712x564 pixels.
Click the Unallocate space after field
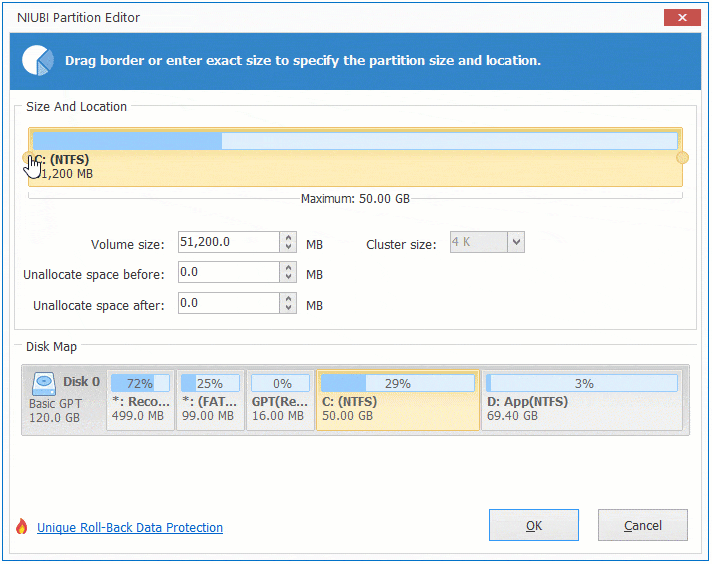pos(229,303)
